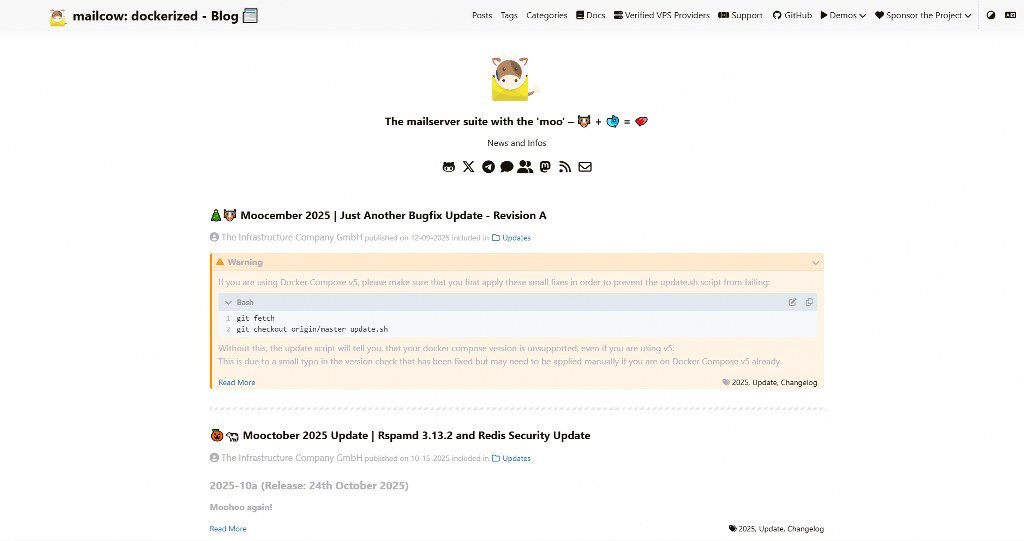Open Updates category of Moocember post
Screen dimensions: 1024x541
pos(511,238)
